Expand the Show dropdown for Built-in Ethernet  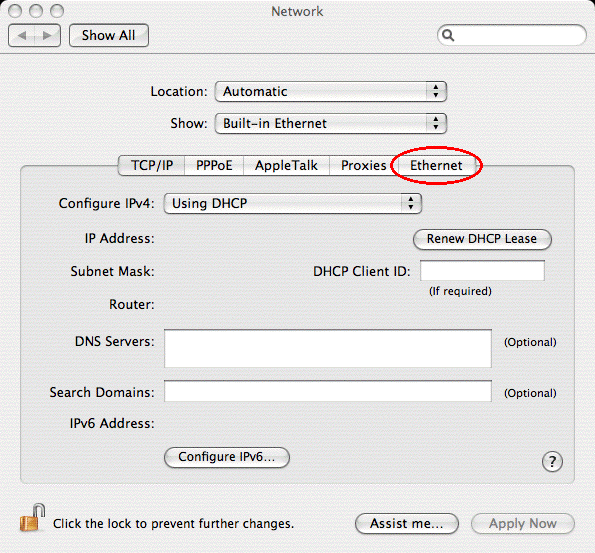[331, 123]
